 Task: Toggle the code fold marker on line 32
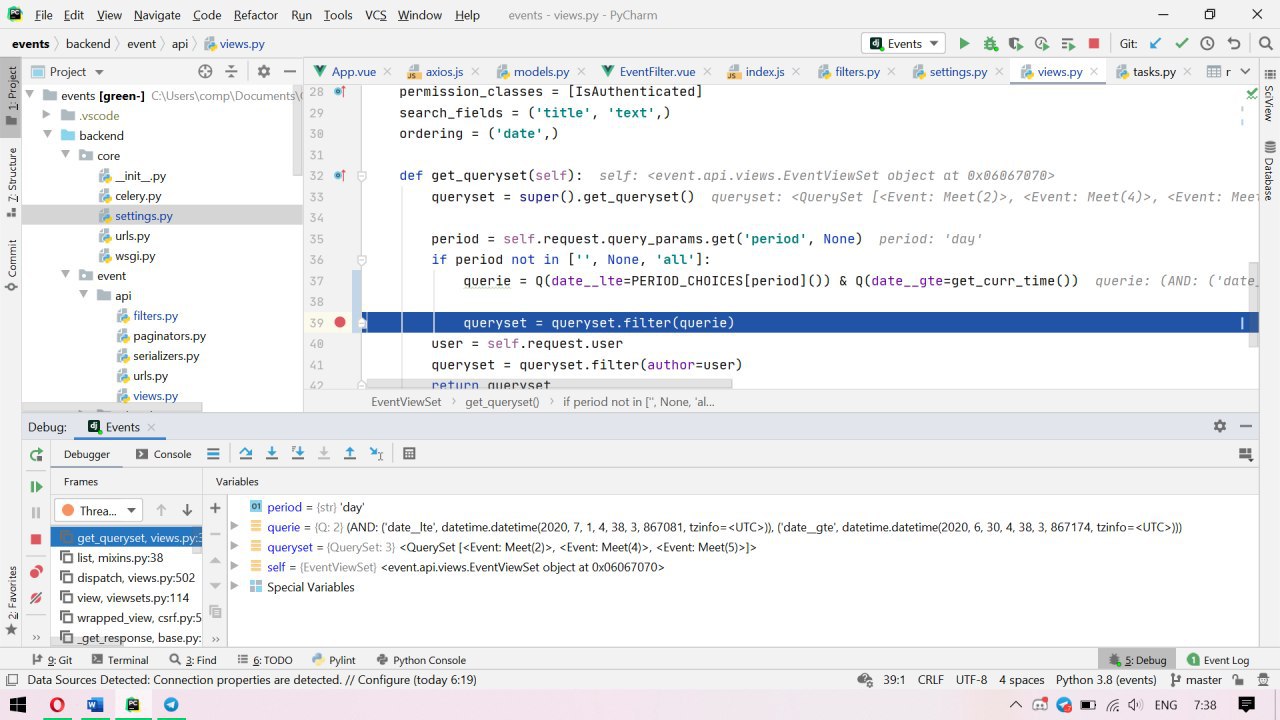(x=362, y=175)
